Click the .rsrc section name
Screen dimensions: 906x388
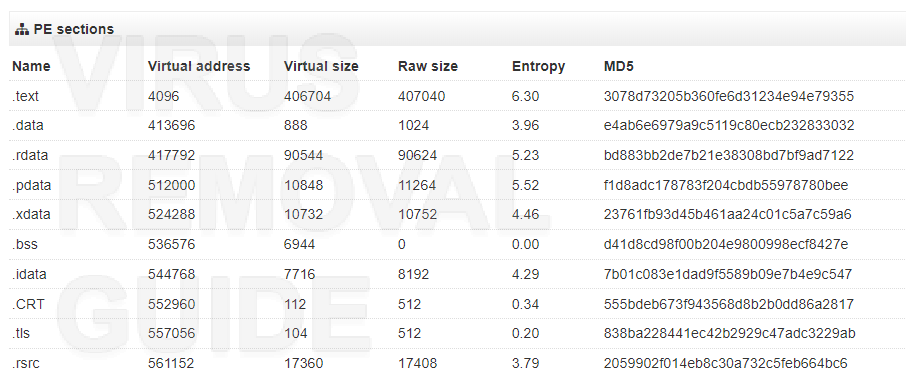25,364
